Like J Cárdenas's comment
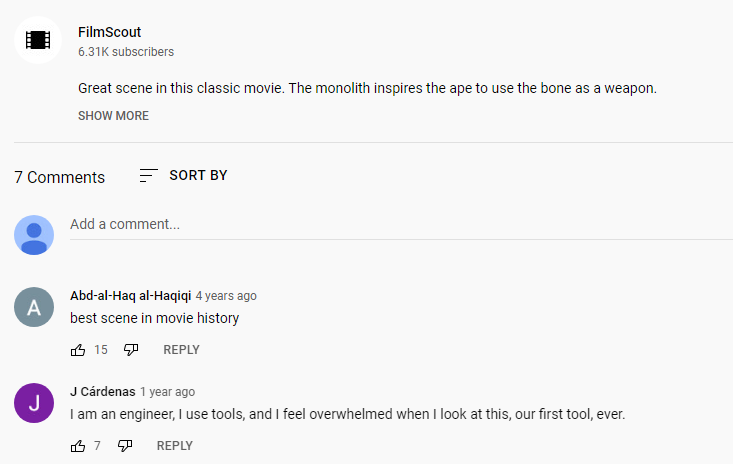The image size is (733, 464). click(78, 446)
